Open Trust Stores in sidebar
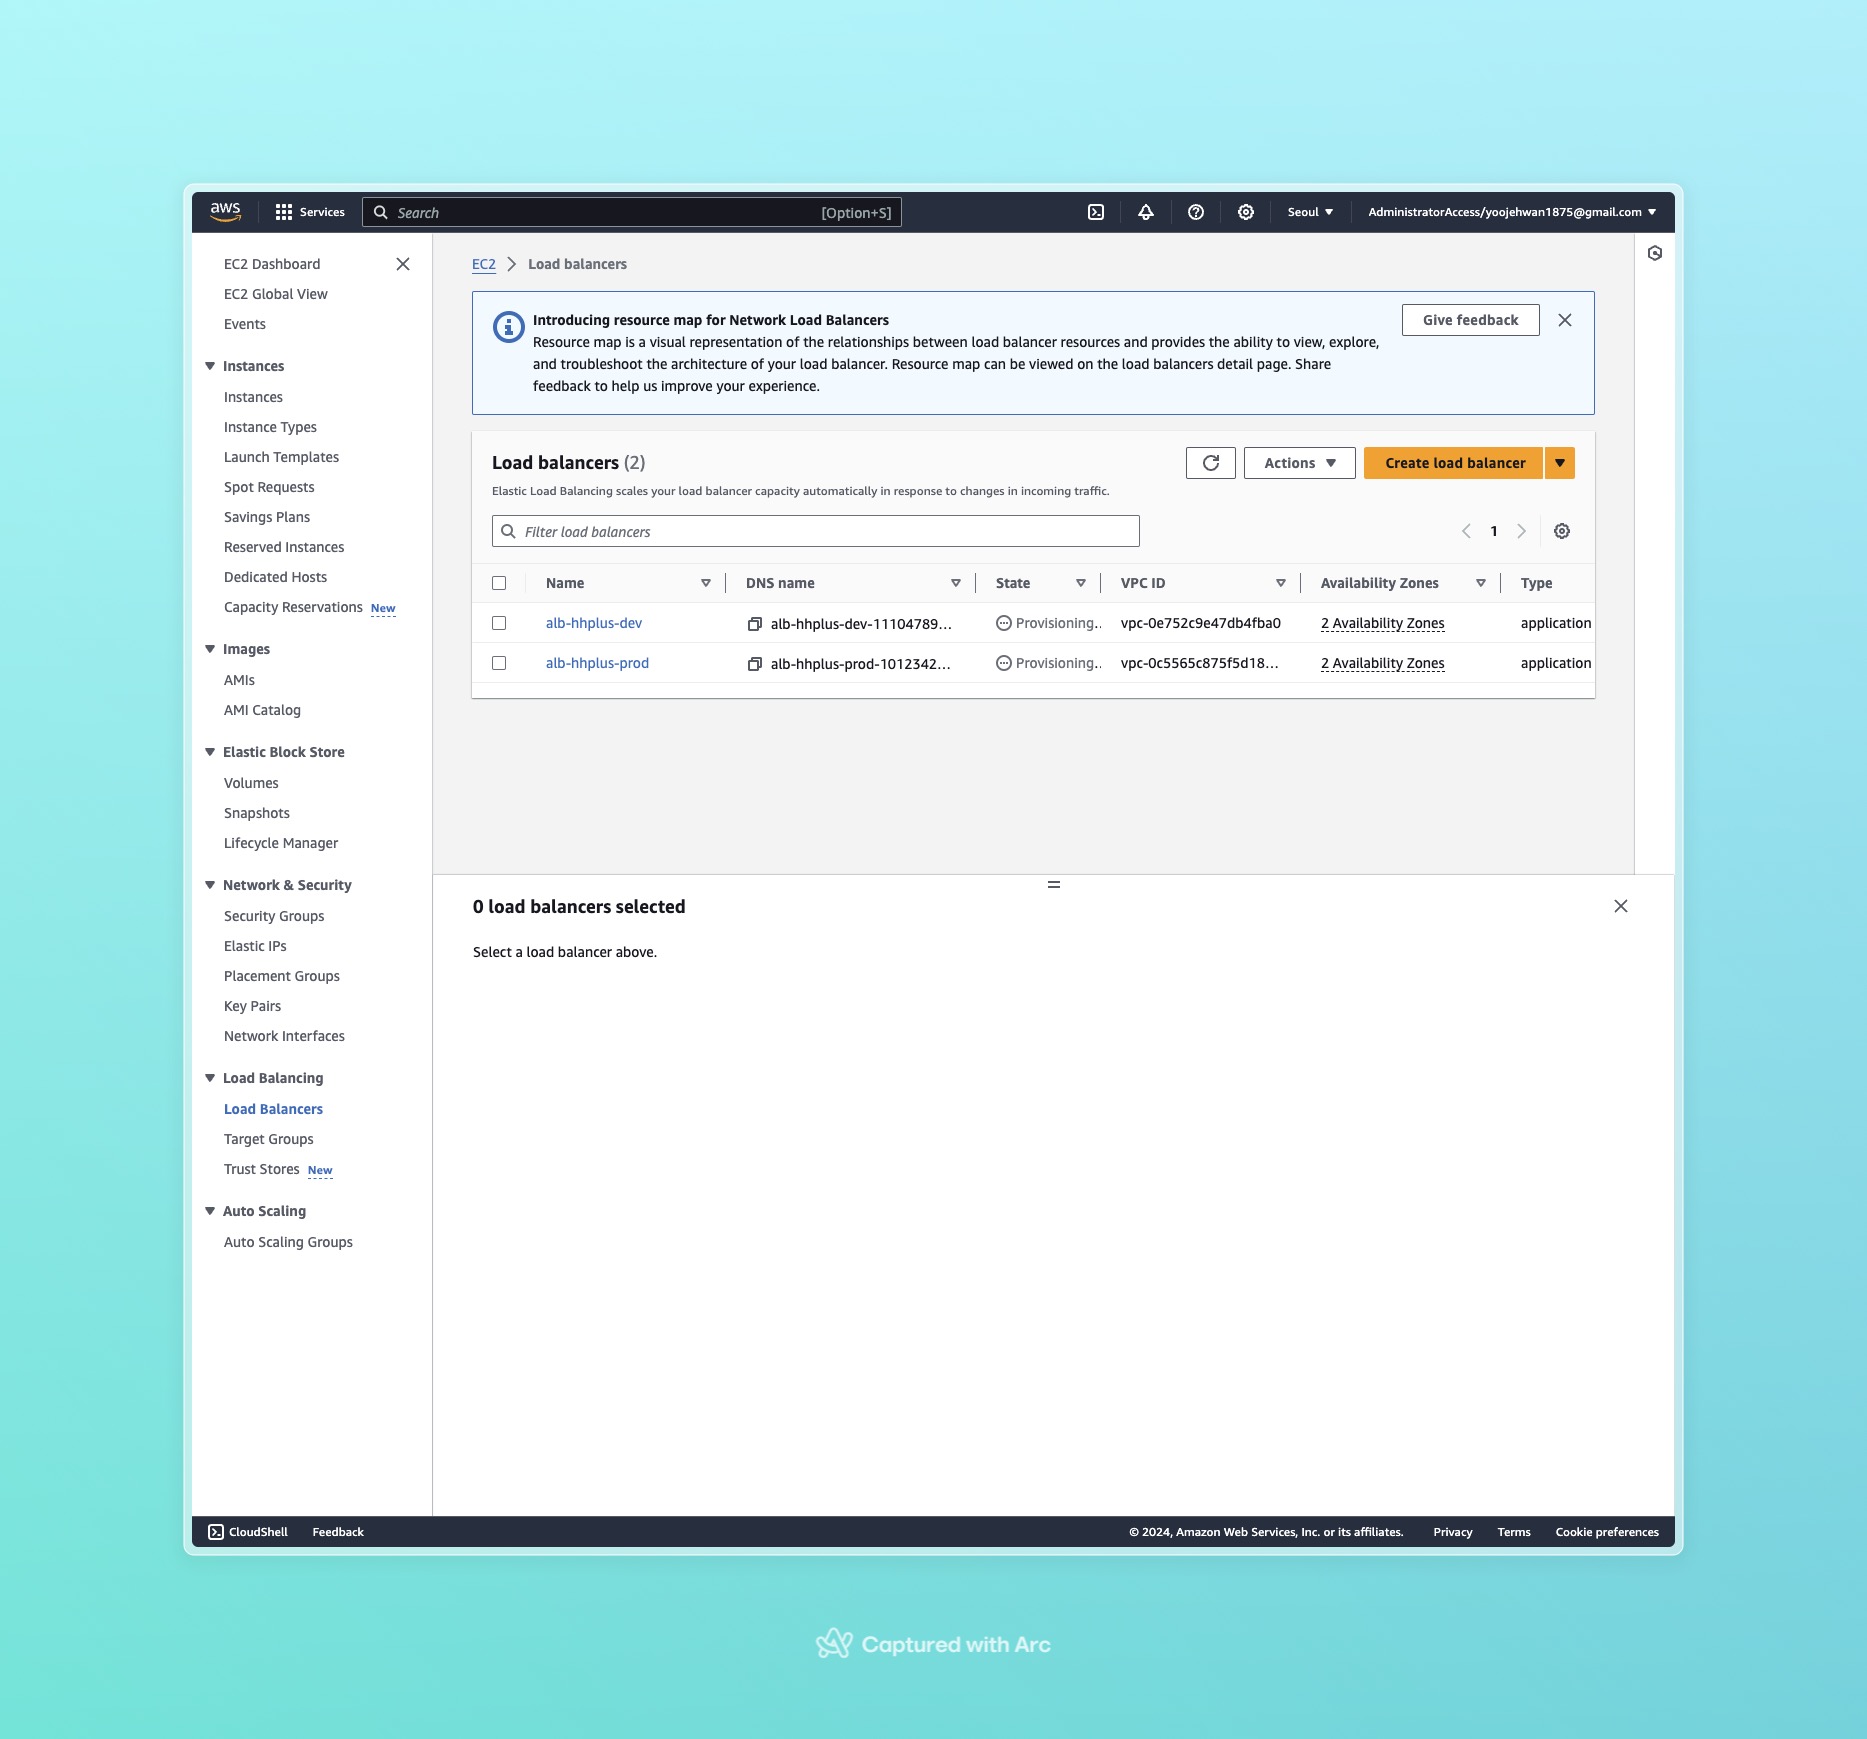Screen dimensions: 1867x1739 (x=262, y=1169)
